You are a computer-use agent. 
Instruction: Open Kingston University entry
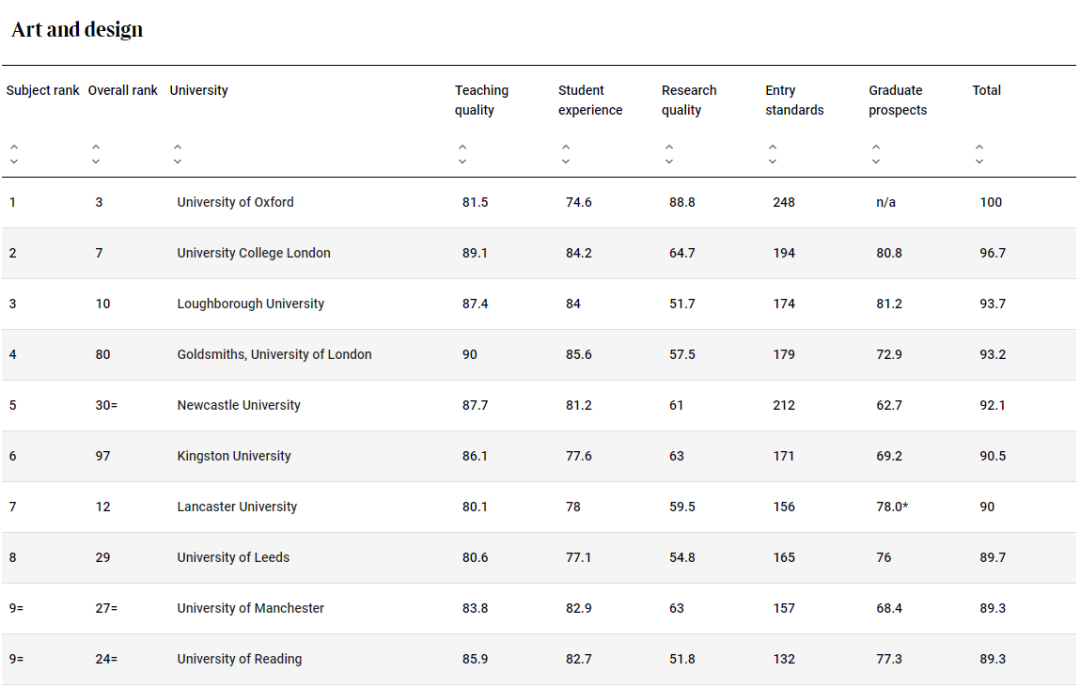click(x=234, y=456)
